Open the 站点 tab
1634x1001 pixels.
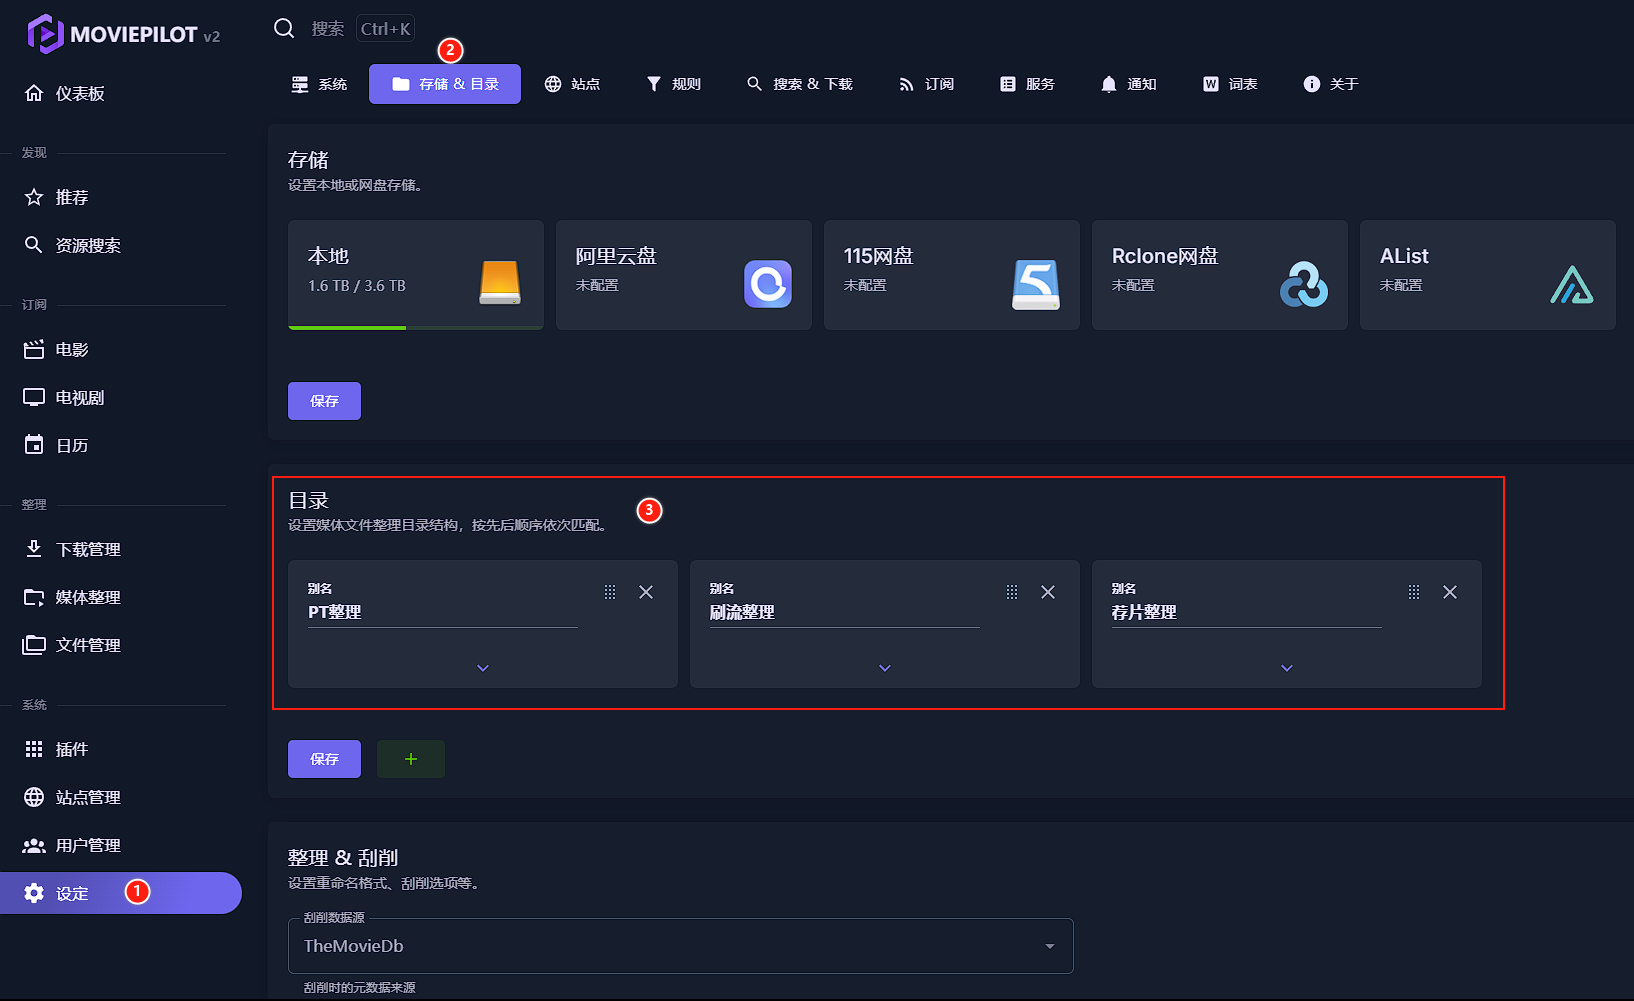[x=572, y=84]
